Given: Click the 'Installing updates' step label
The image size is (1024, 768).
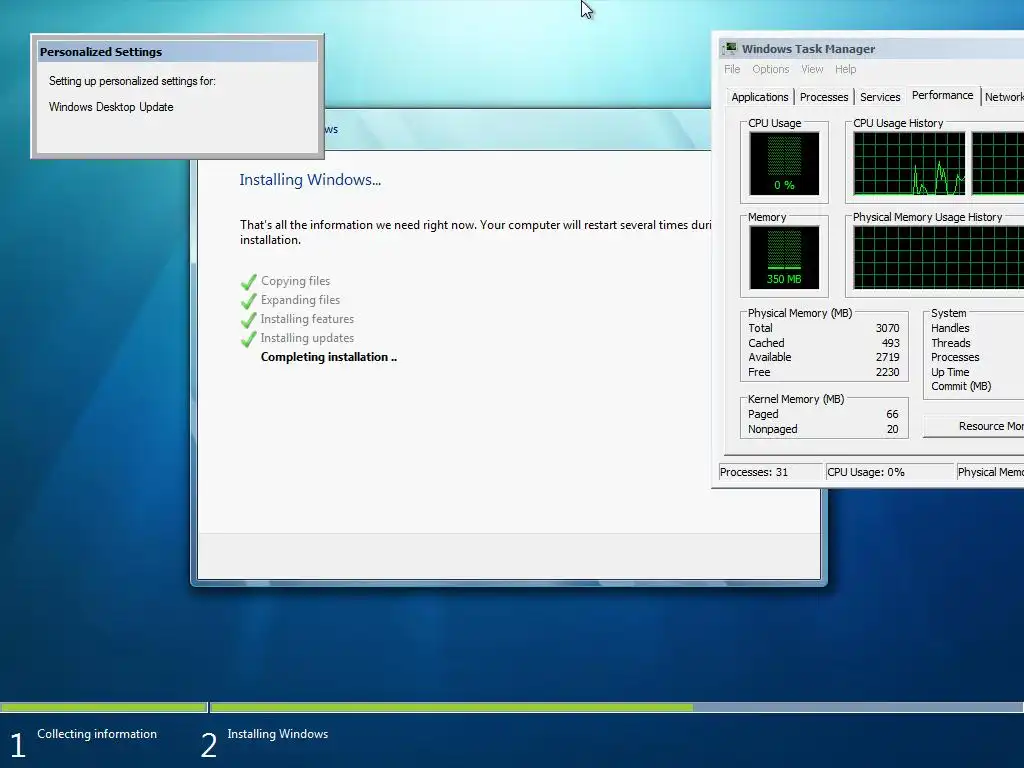Looking at the screenshot, I should (x=307, y=338).
